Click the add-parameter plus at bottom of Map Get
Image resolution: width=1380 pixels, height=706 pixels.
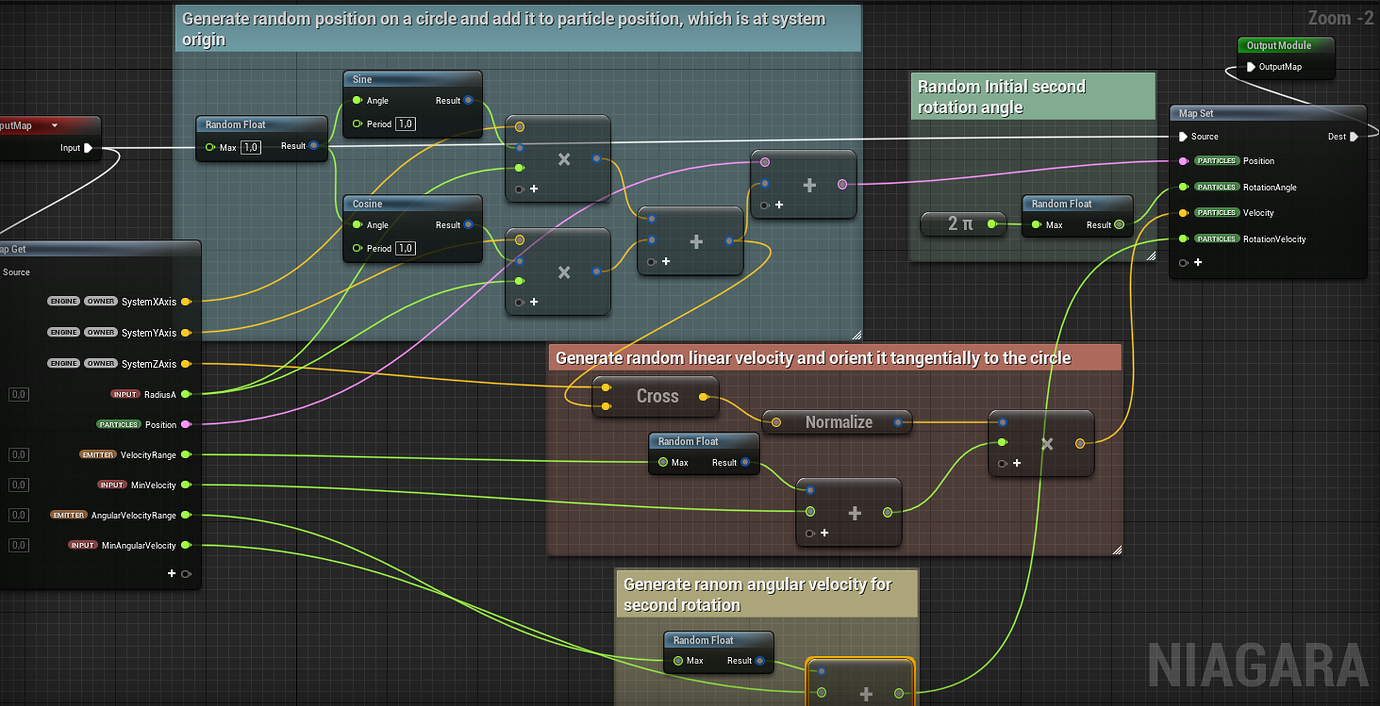[x=171, y=573]
